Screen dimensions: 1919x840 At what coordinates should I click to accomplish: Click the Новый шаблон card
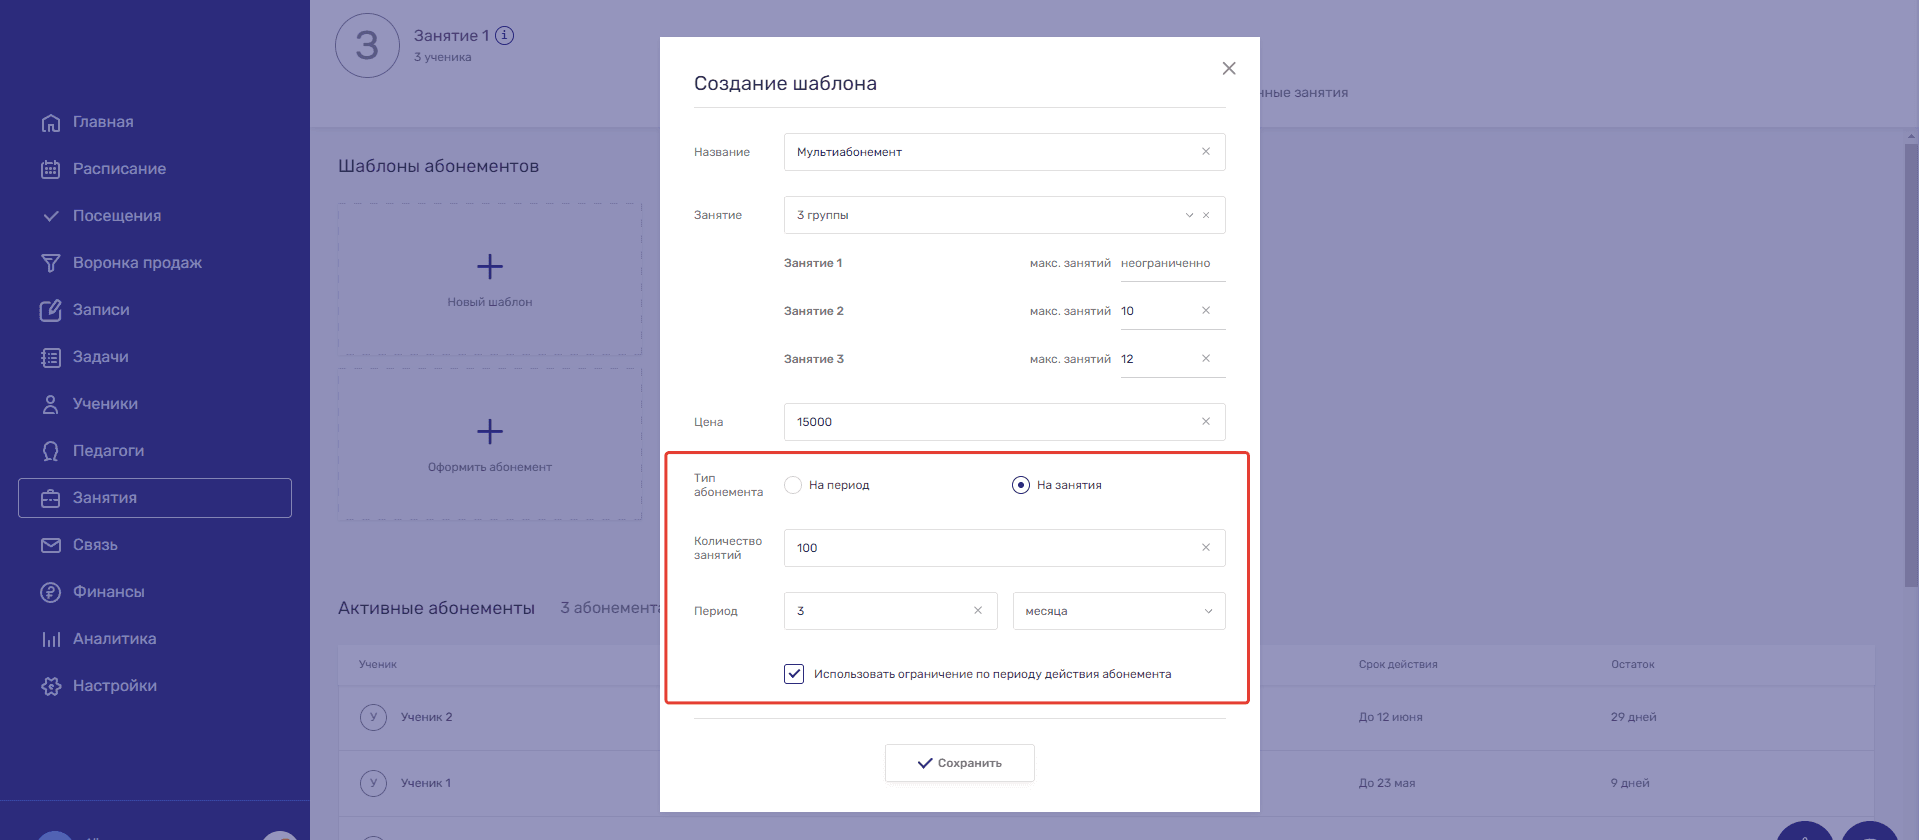coord(490,279)
